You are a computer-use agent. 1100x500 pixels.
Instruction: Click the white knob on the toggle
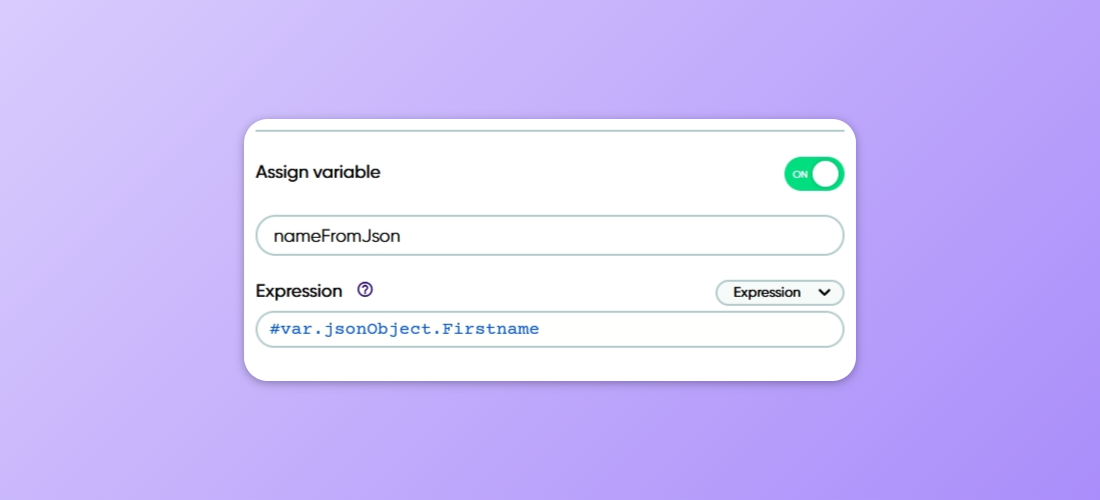(825, 174)
